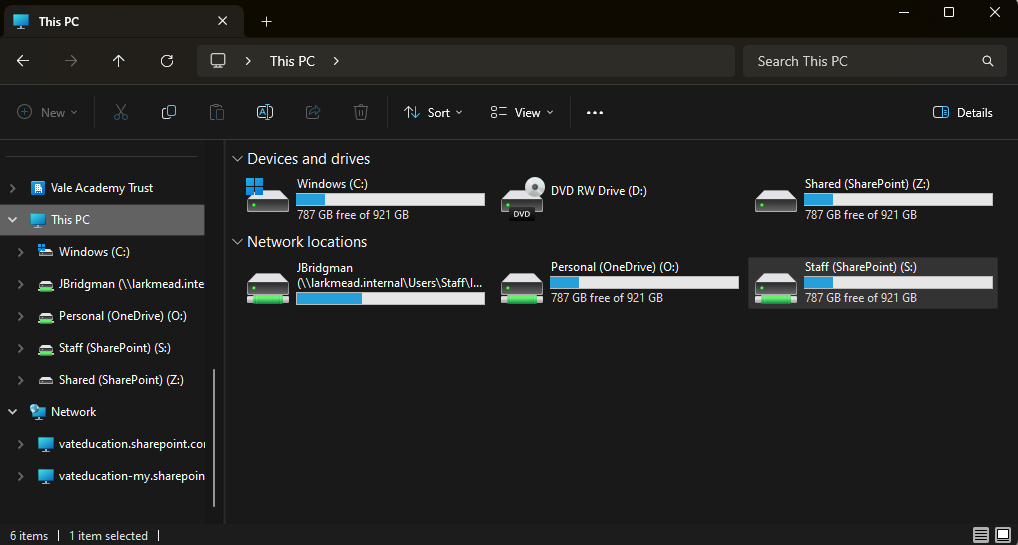Click the 'Network locations' heading text
1018x545 pixels.
tap(307, 242)
